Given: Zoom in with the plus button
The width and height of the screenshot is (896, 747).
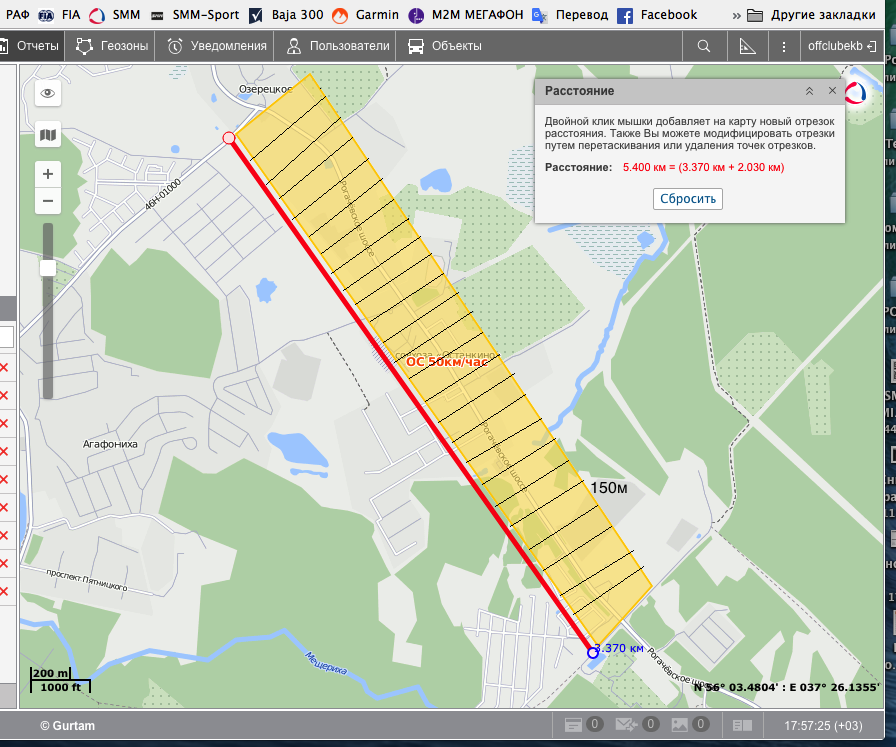Looking at the screenshot, I should 47,173.
